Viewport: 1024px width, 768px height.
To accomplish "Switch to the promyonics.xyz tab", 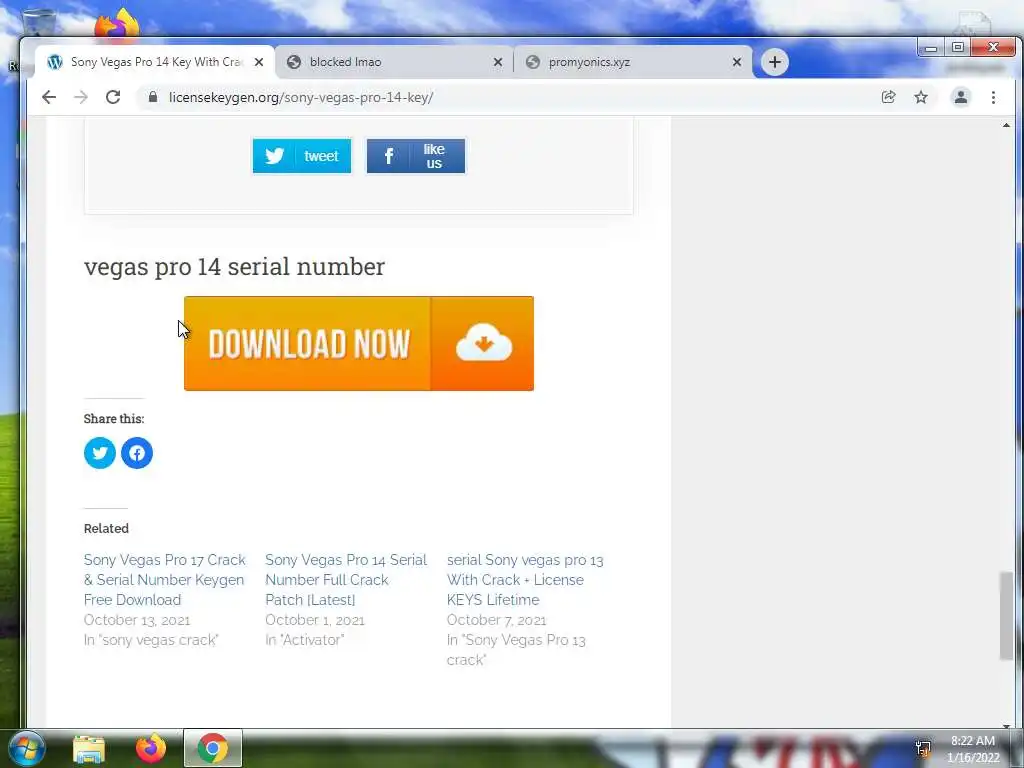I will pyautogui.click(x=633, y=62).
